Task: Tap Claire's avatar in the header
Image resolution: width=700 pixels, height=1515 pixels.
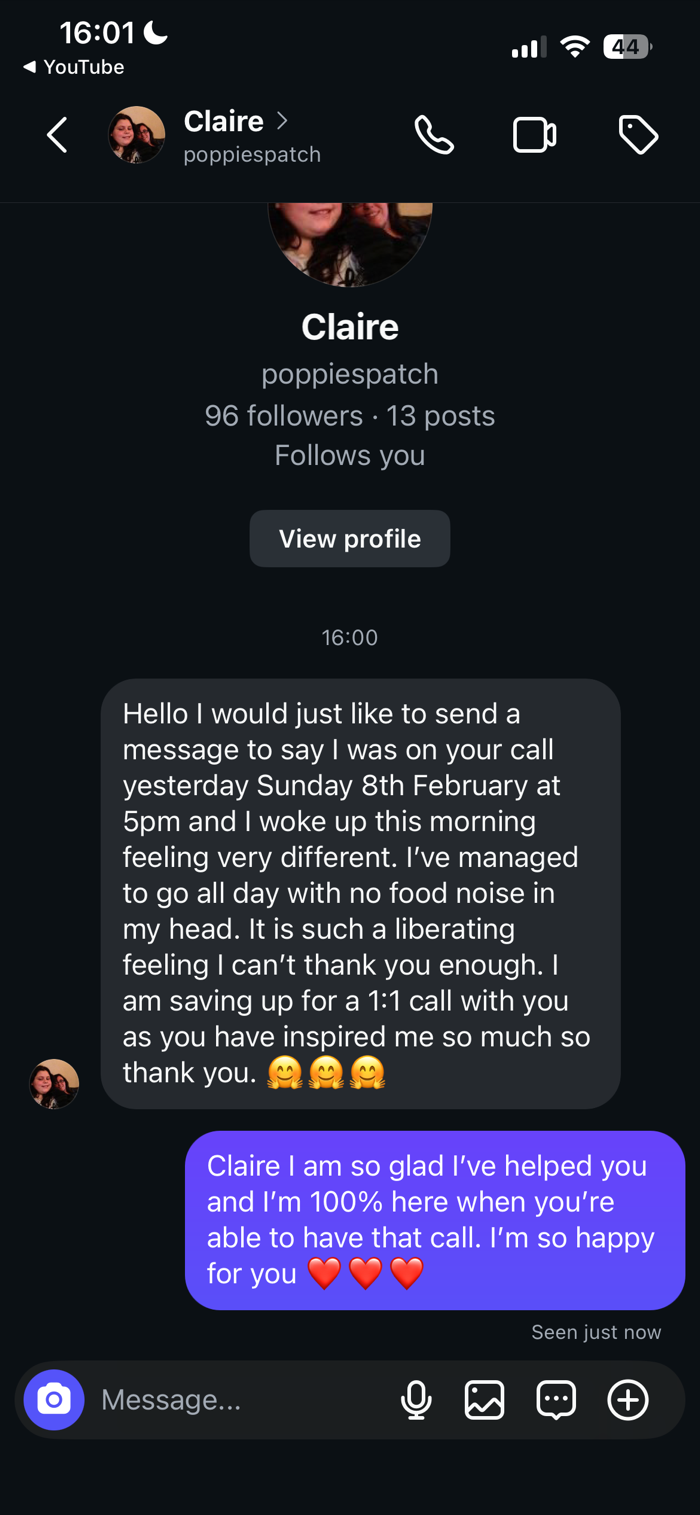Action: click(137, 134)
